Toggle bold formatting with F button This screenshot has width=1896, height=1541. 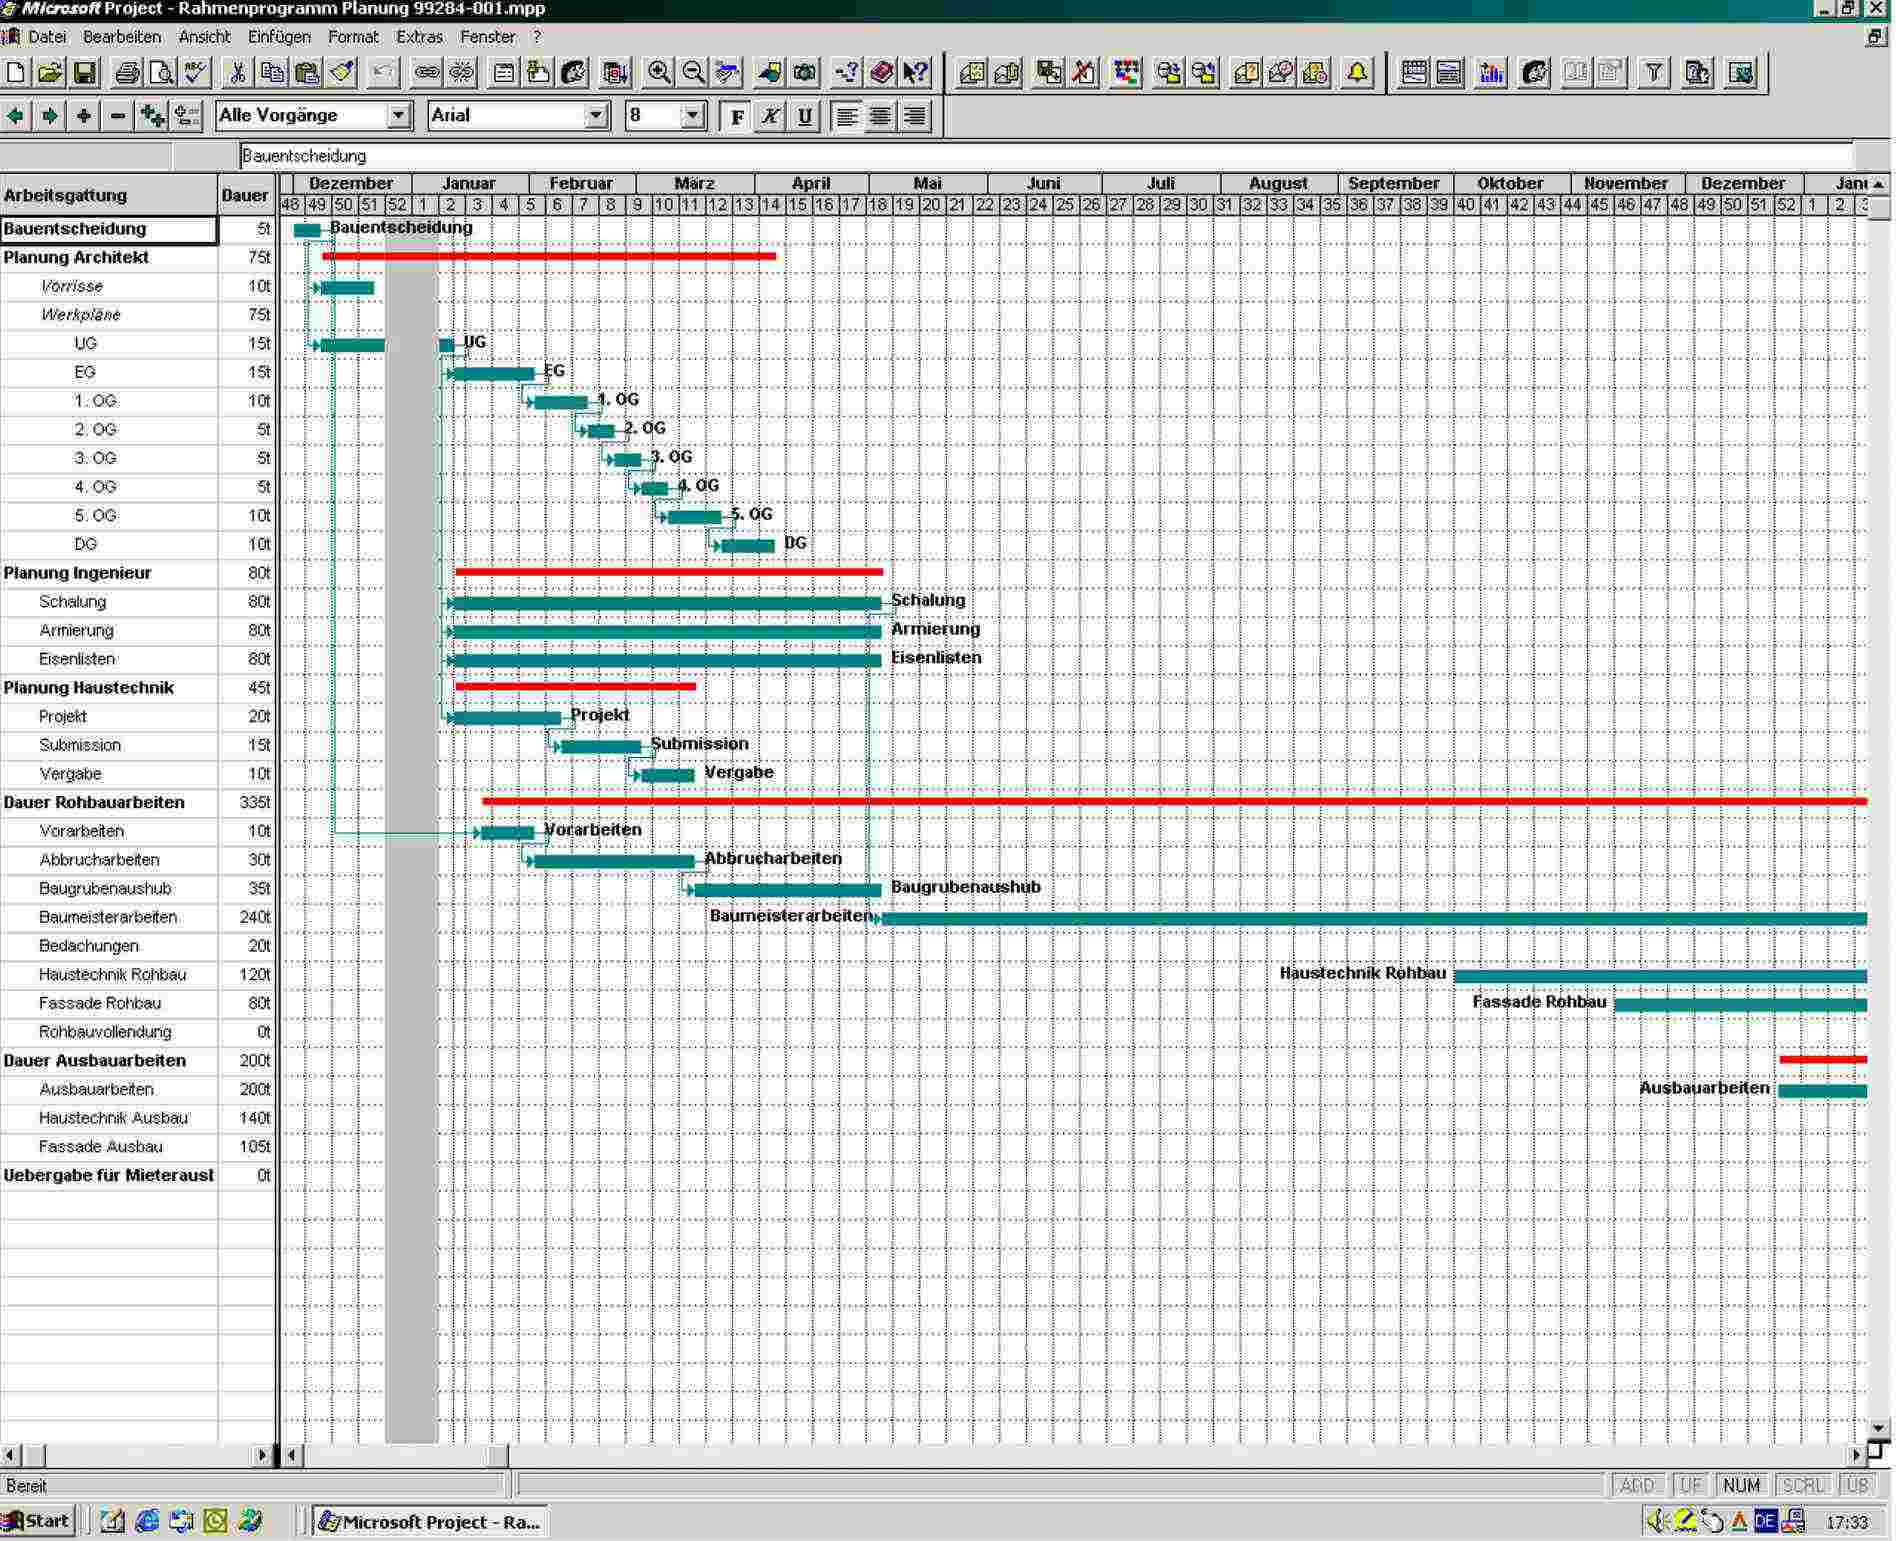click(737, 116)
